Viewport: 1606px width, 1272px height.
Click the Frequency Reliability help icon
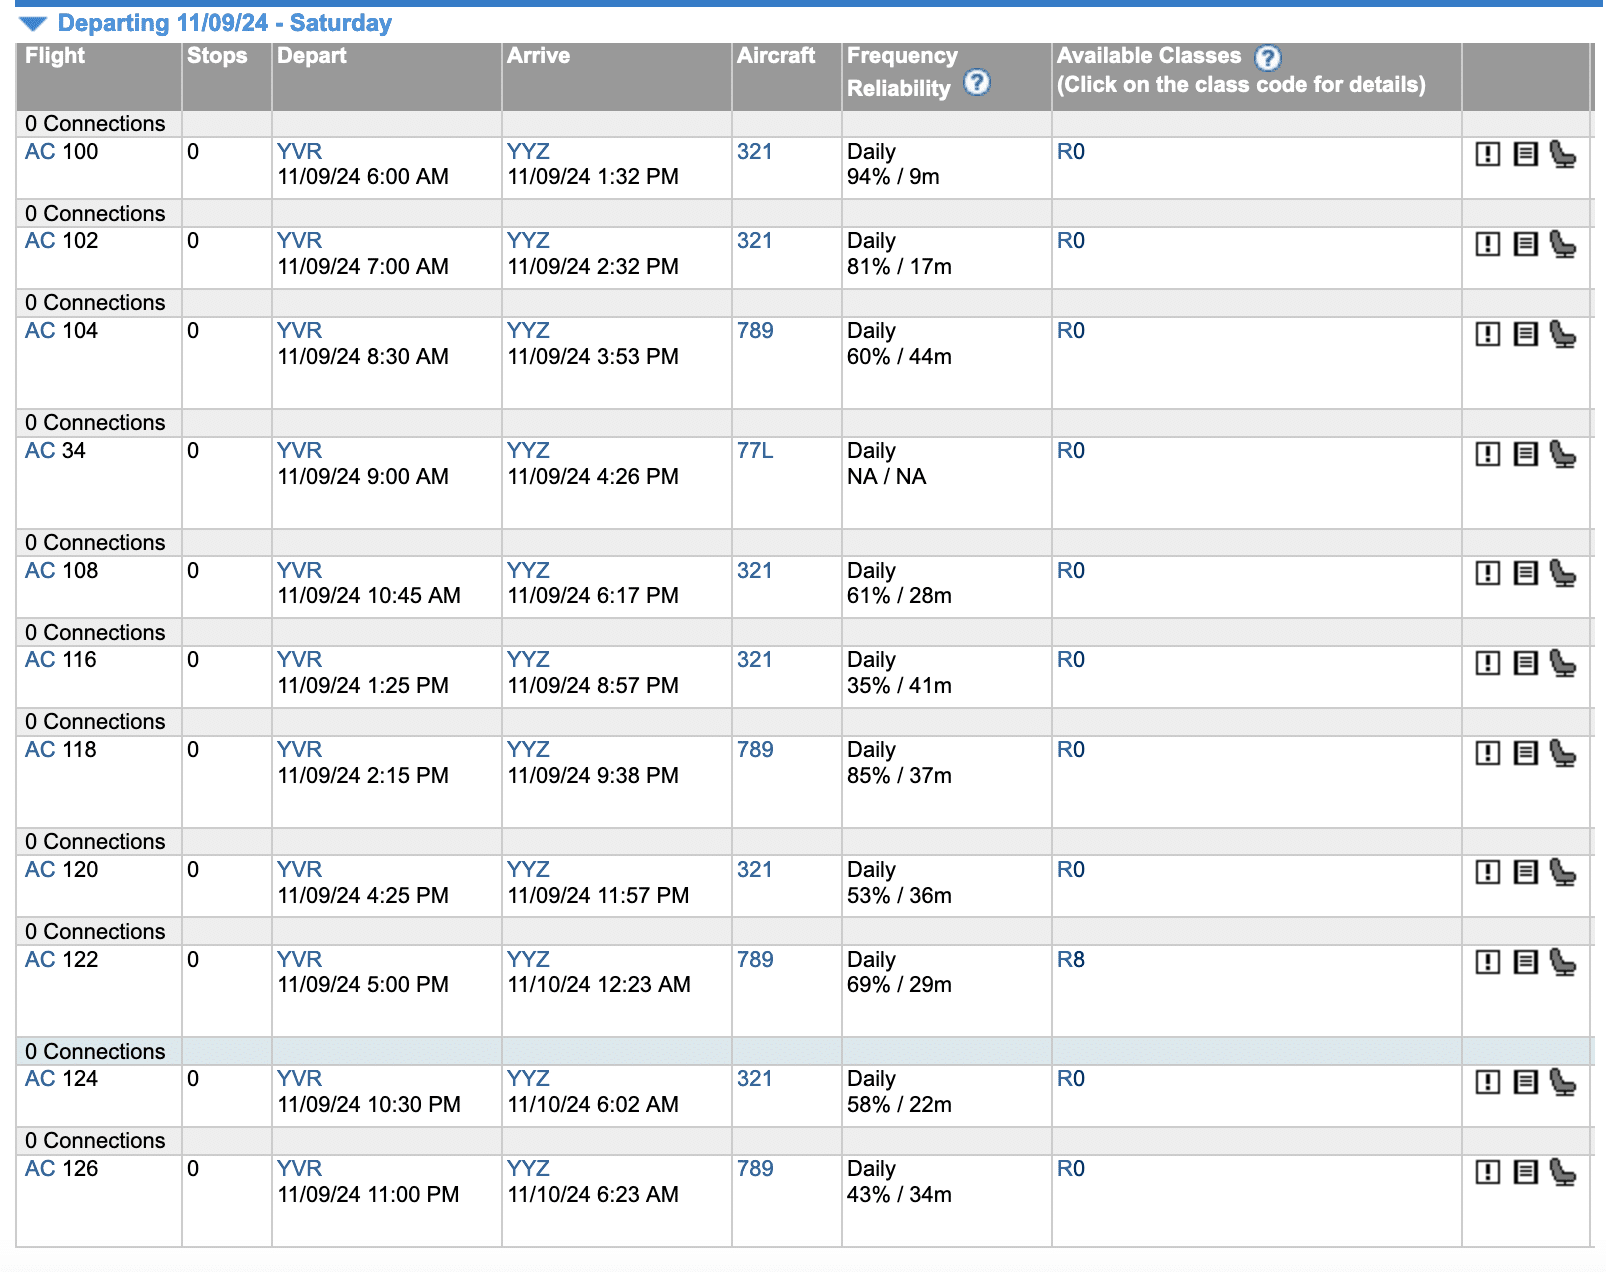976,83
